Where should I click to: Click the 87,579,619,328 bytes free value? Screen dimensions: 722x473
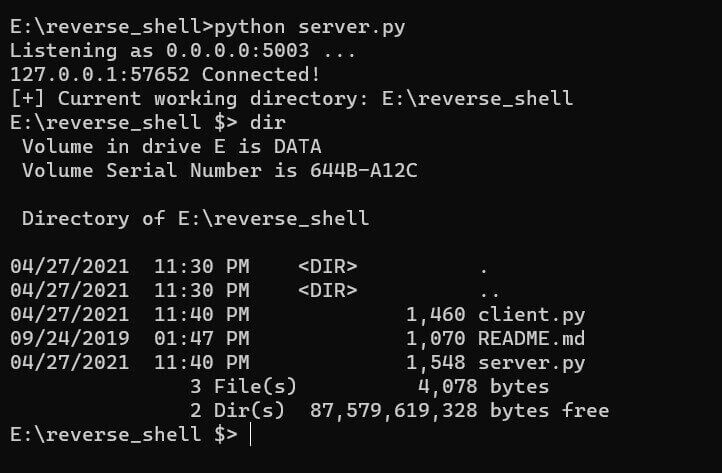[394, 410]
